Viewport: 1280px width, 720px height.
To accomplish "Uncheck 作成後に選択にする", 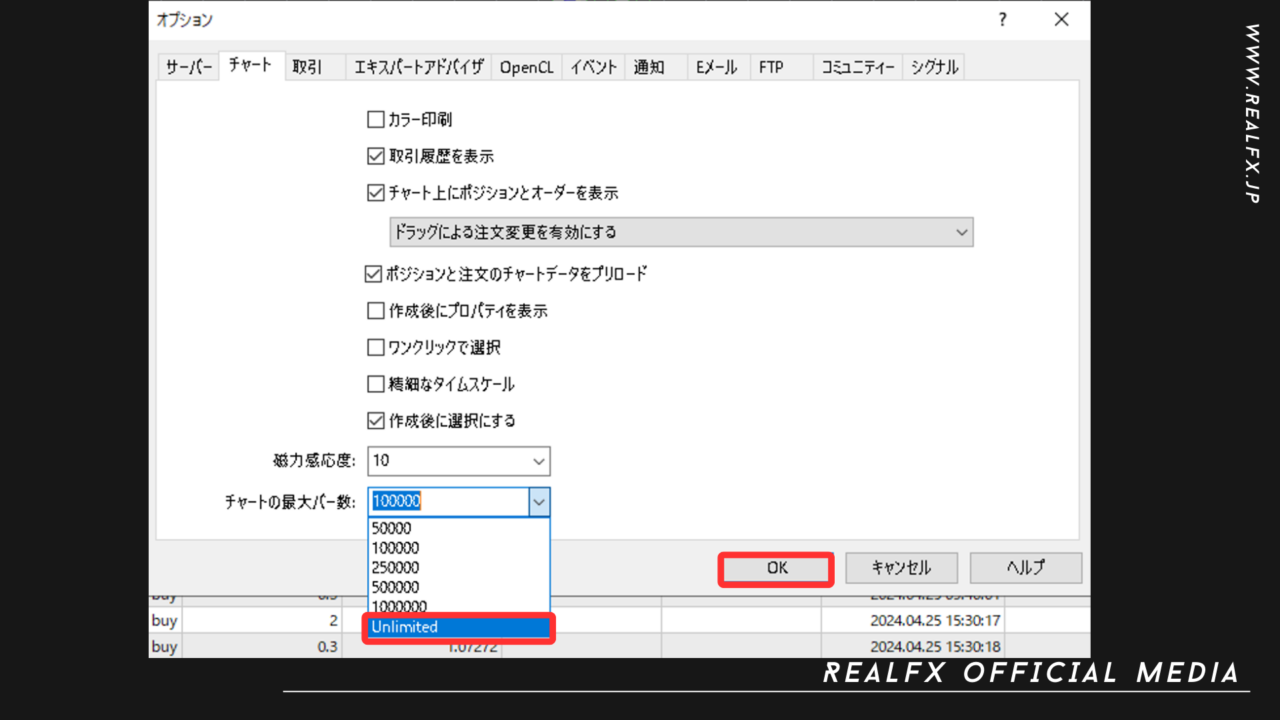I will [376, 420].
